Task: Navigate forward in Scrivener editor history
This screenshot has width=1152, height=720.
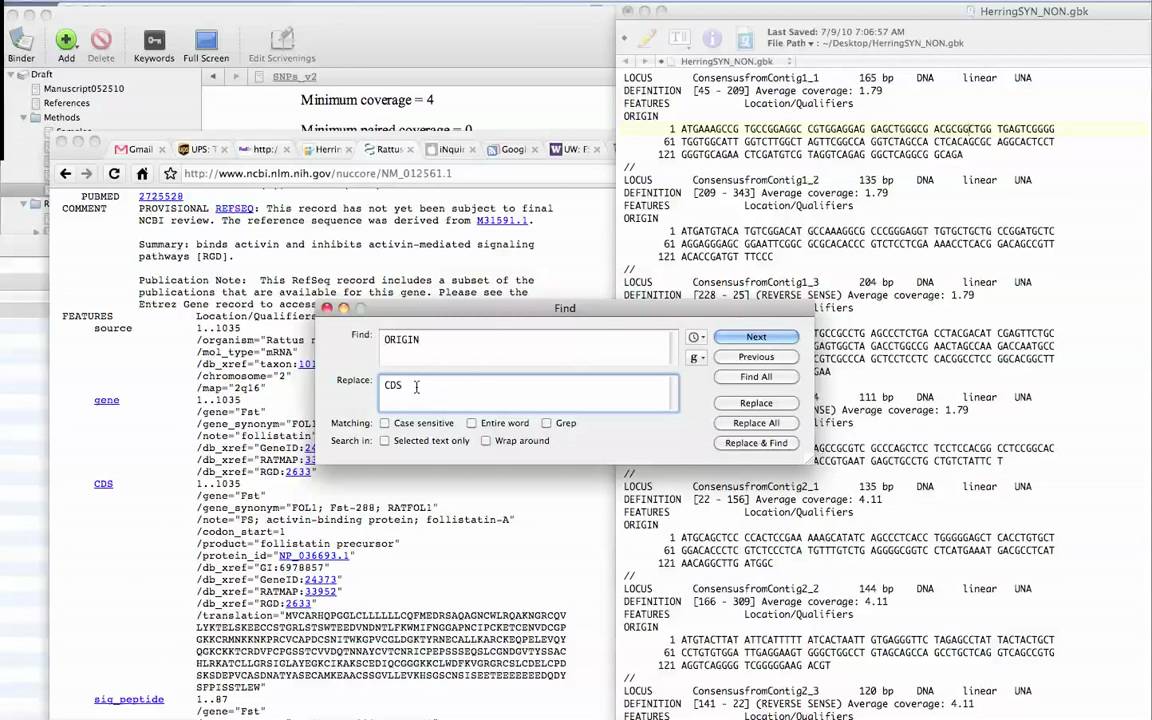Action: tap(236, 76)
